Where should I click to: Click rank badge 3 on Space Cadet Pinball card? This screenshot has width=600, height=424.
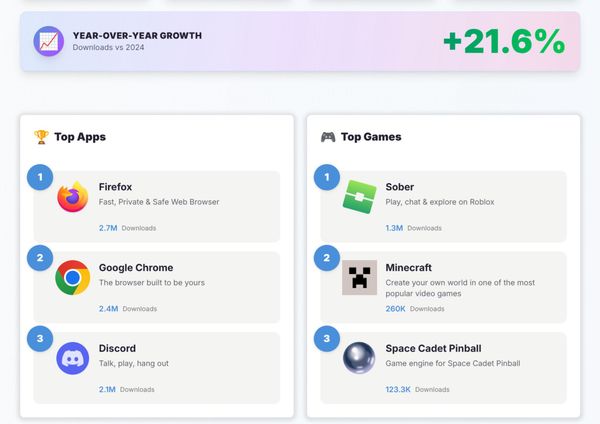(x=327, y=339)
